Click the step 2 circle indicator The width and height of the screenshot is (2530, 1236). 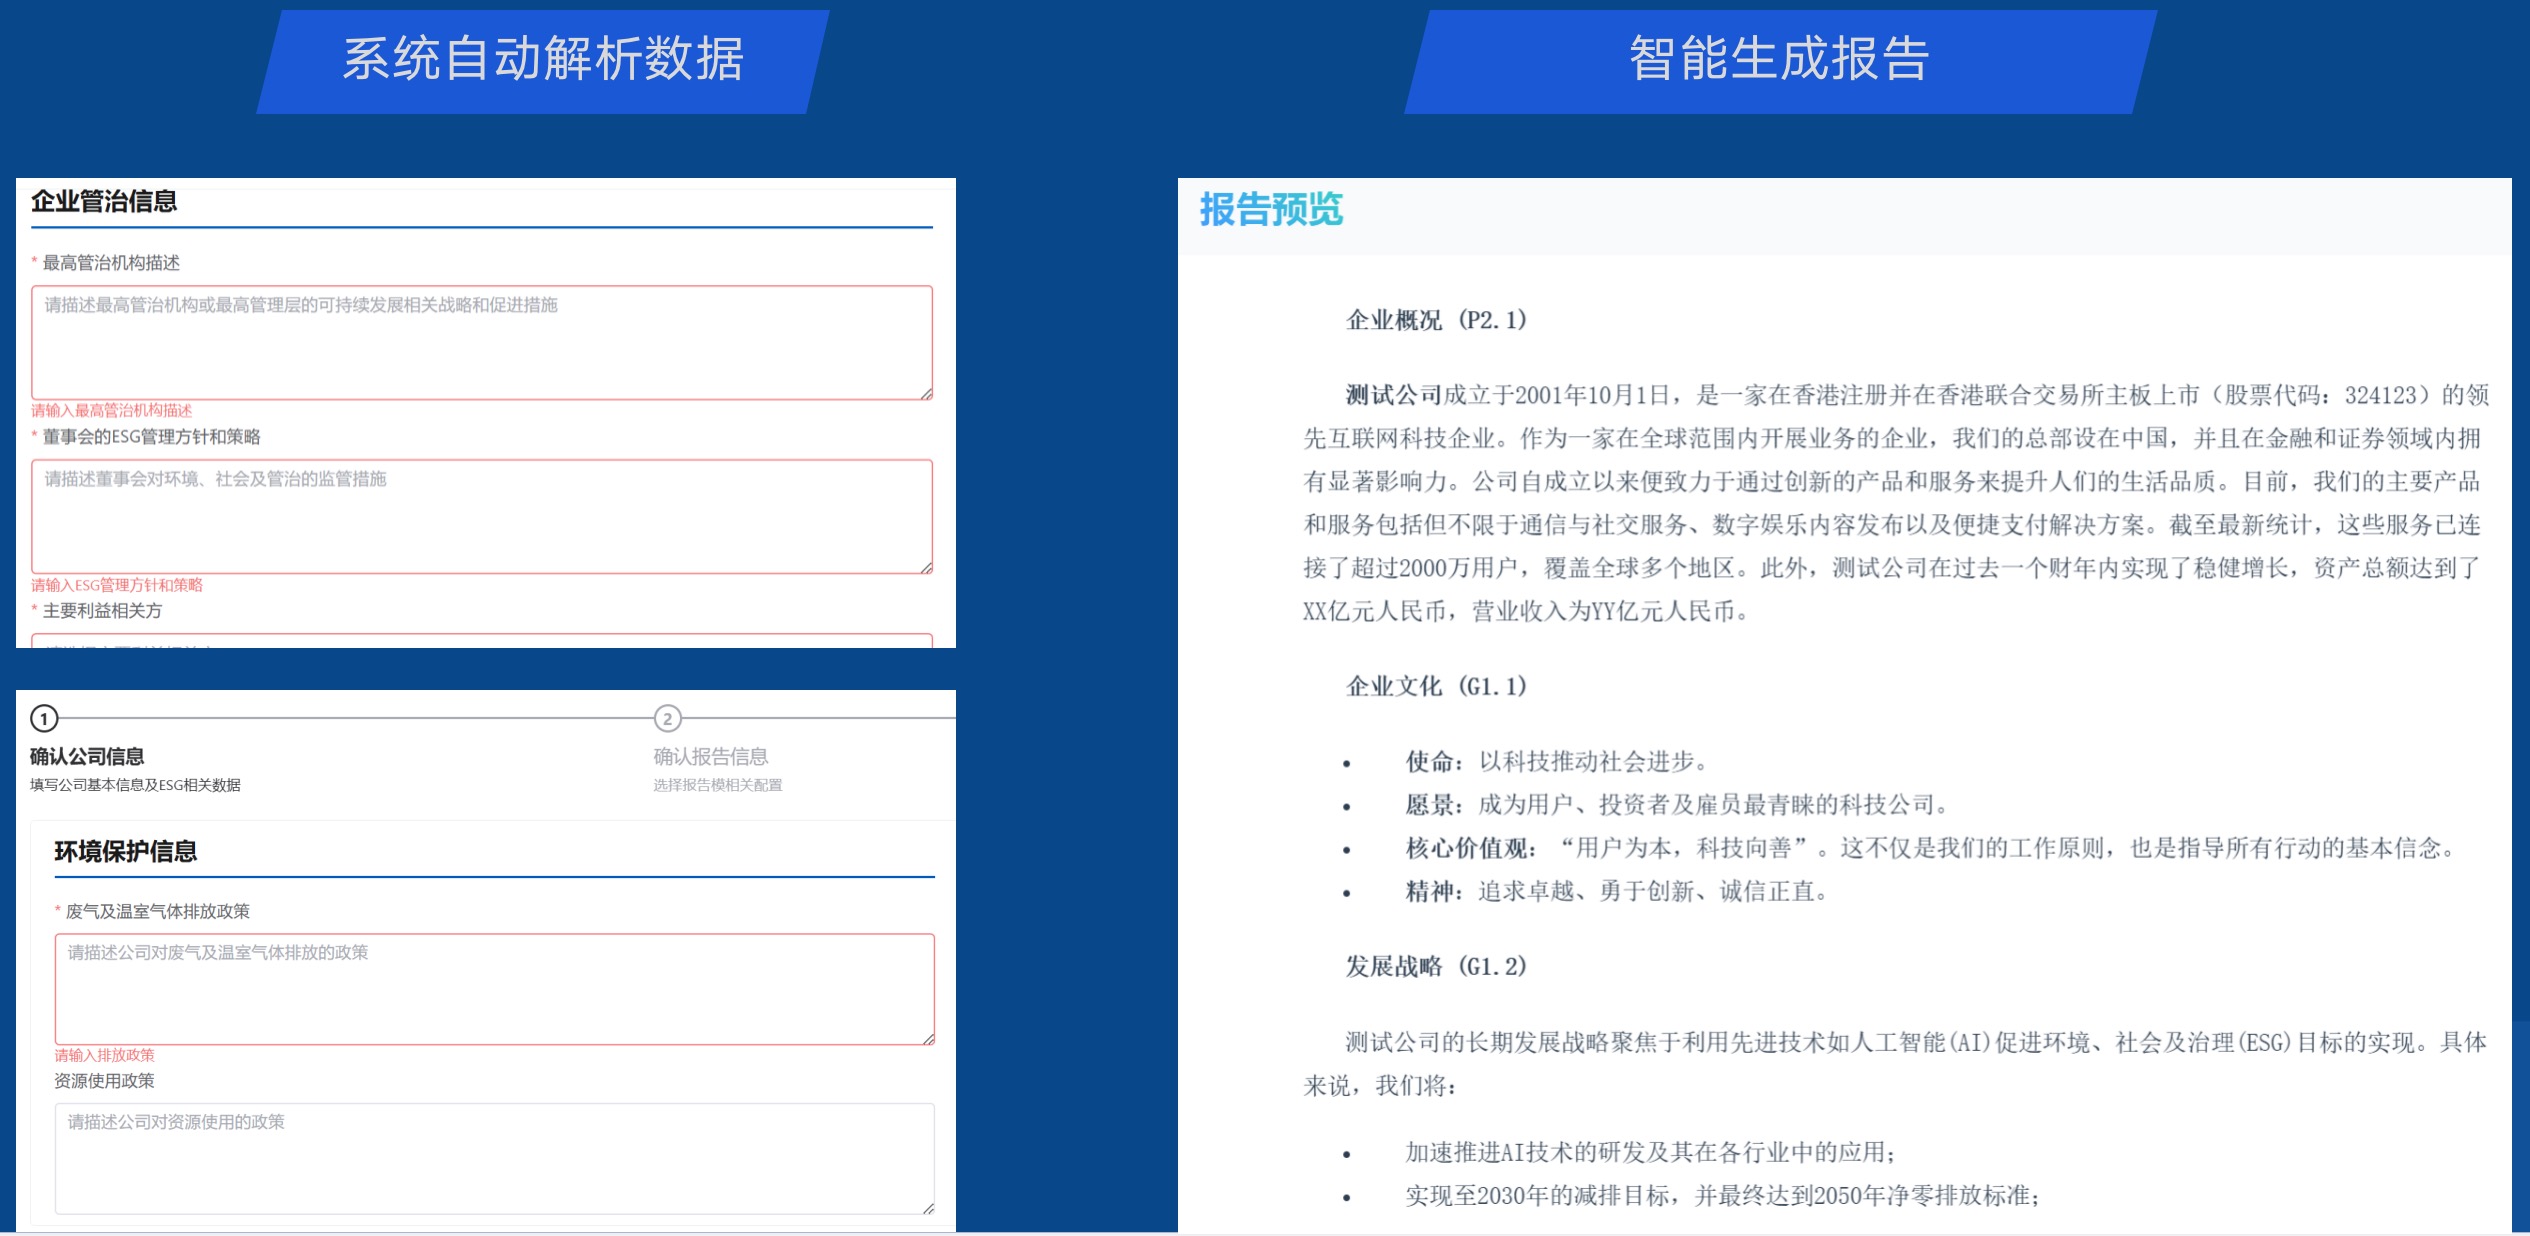coord(667,718)
